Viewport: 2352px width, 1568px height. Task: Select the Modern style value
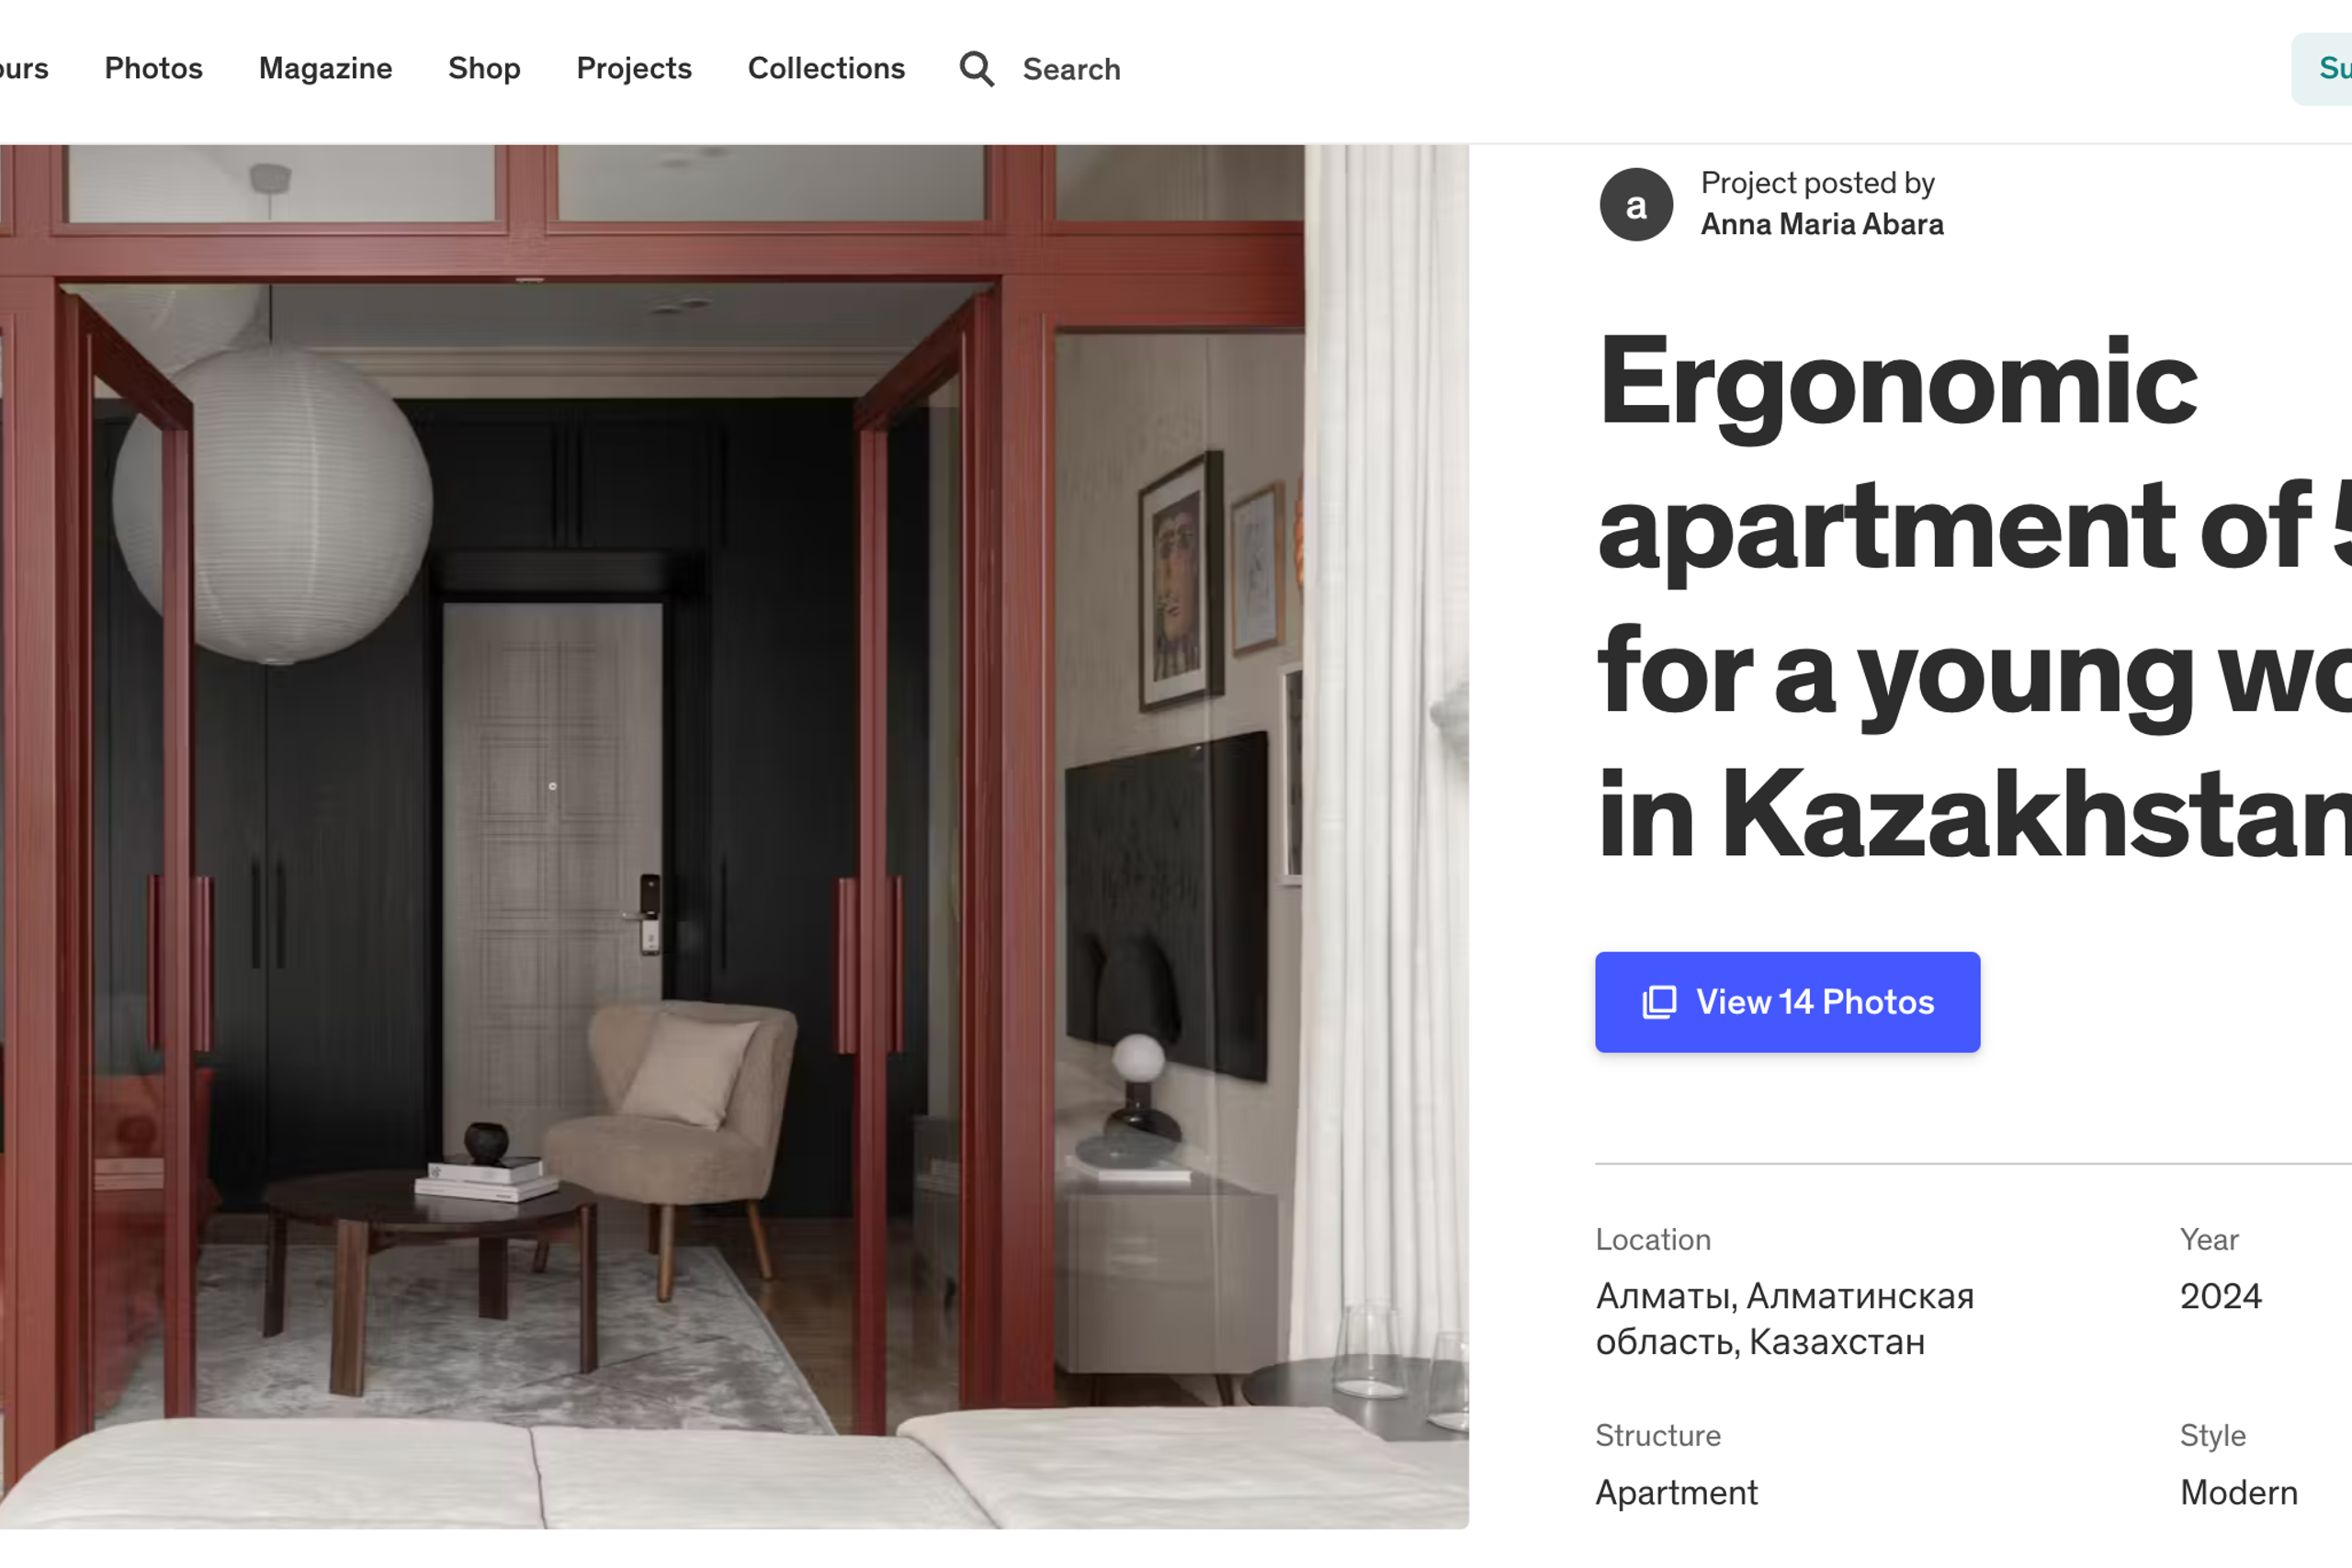(x=2238, y=1492)
